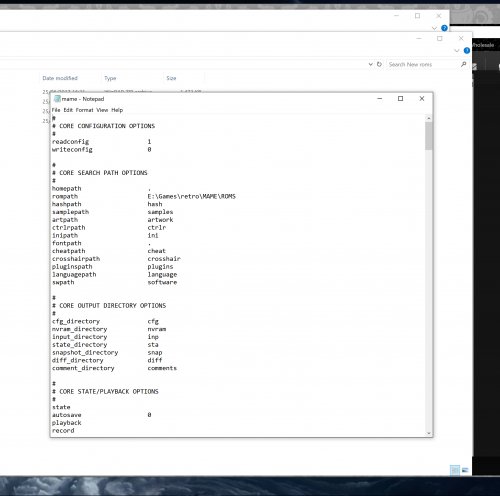Expand the ribbon chevron in front Explorer window
This screenshot has height=496, width=500.
(x=457, y=51)
